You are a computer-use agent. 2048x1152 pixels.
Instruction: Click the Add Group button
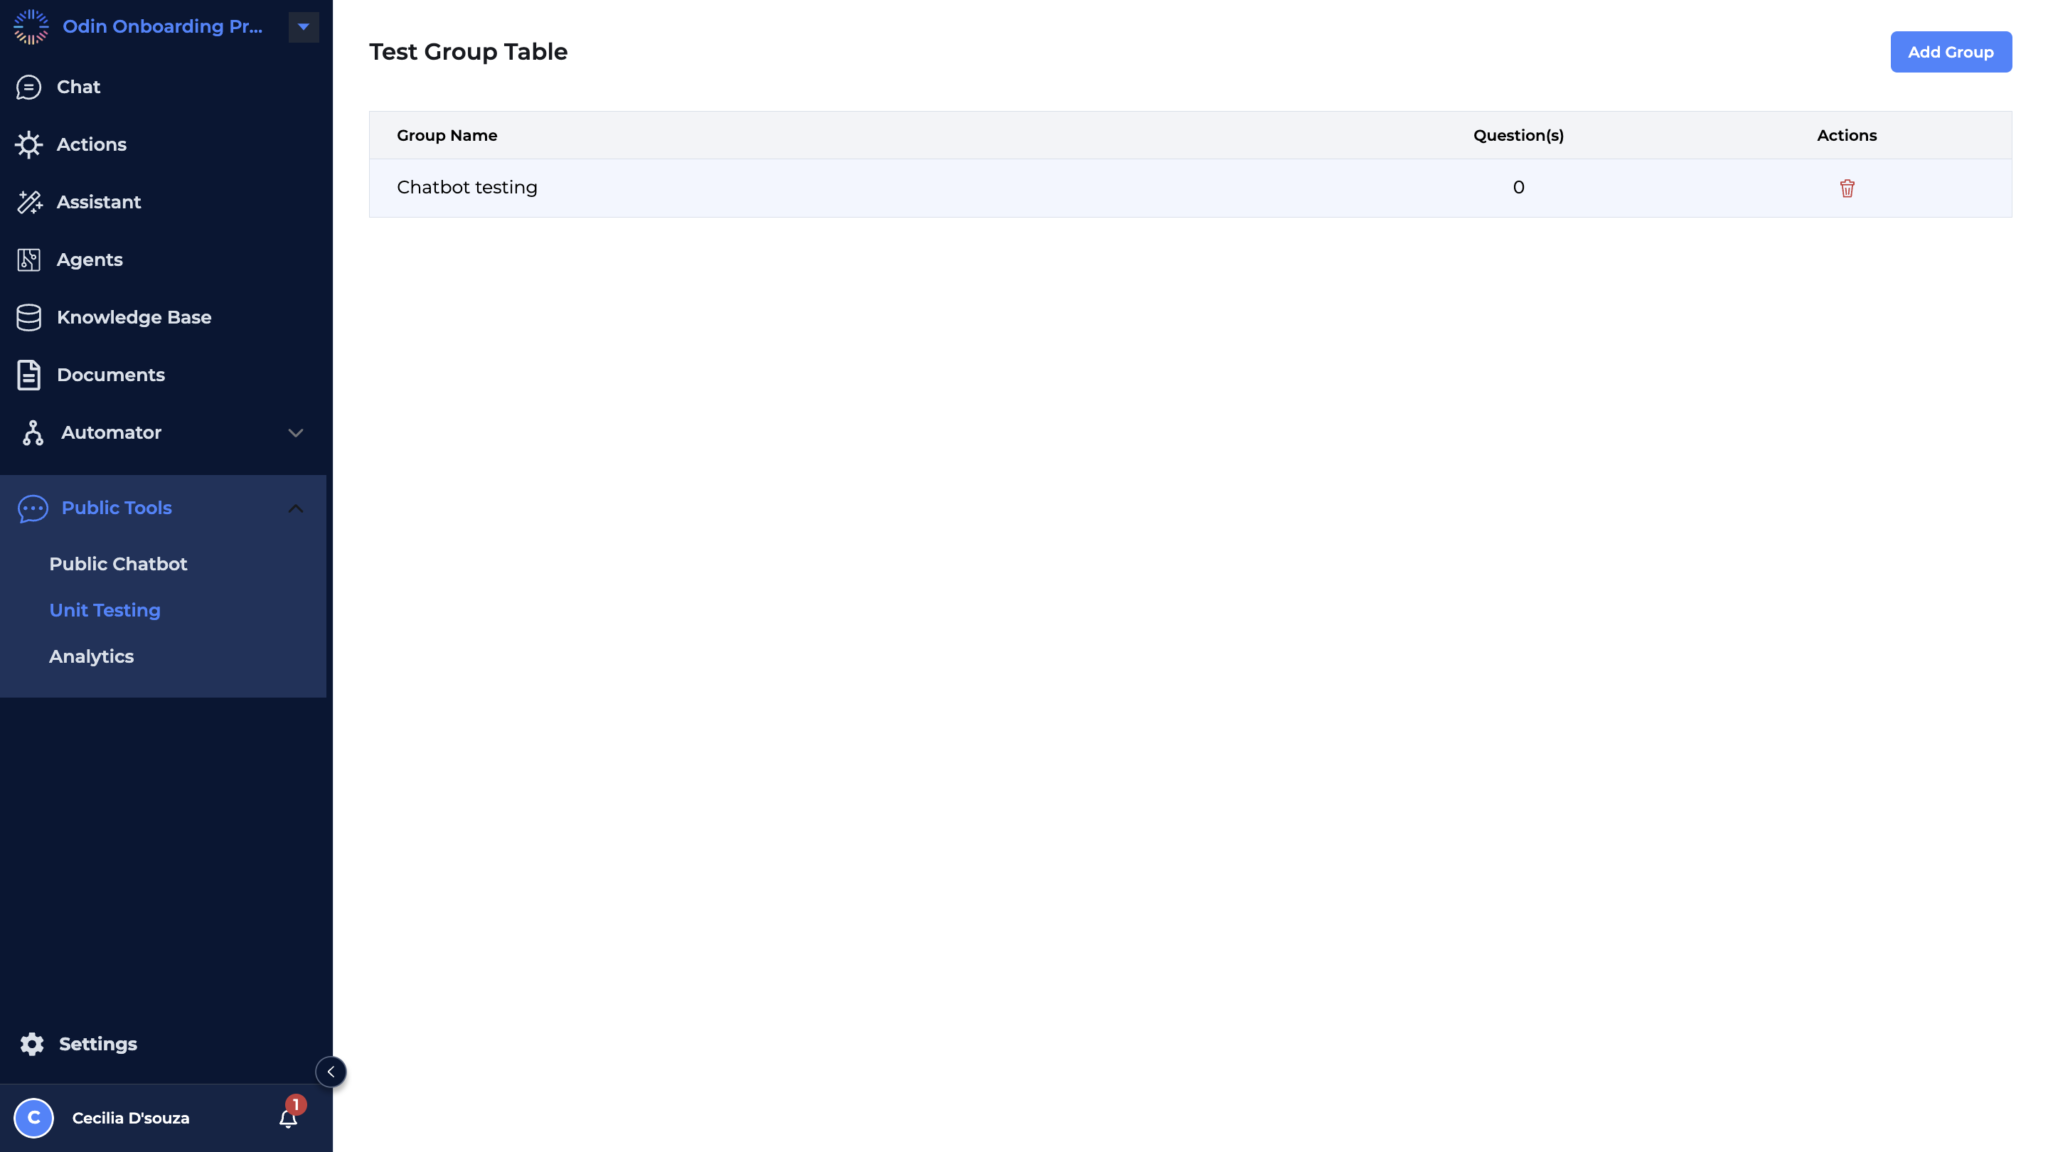pos(1950,52)
